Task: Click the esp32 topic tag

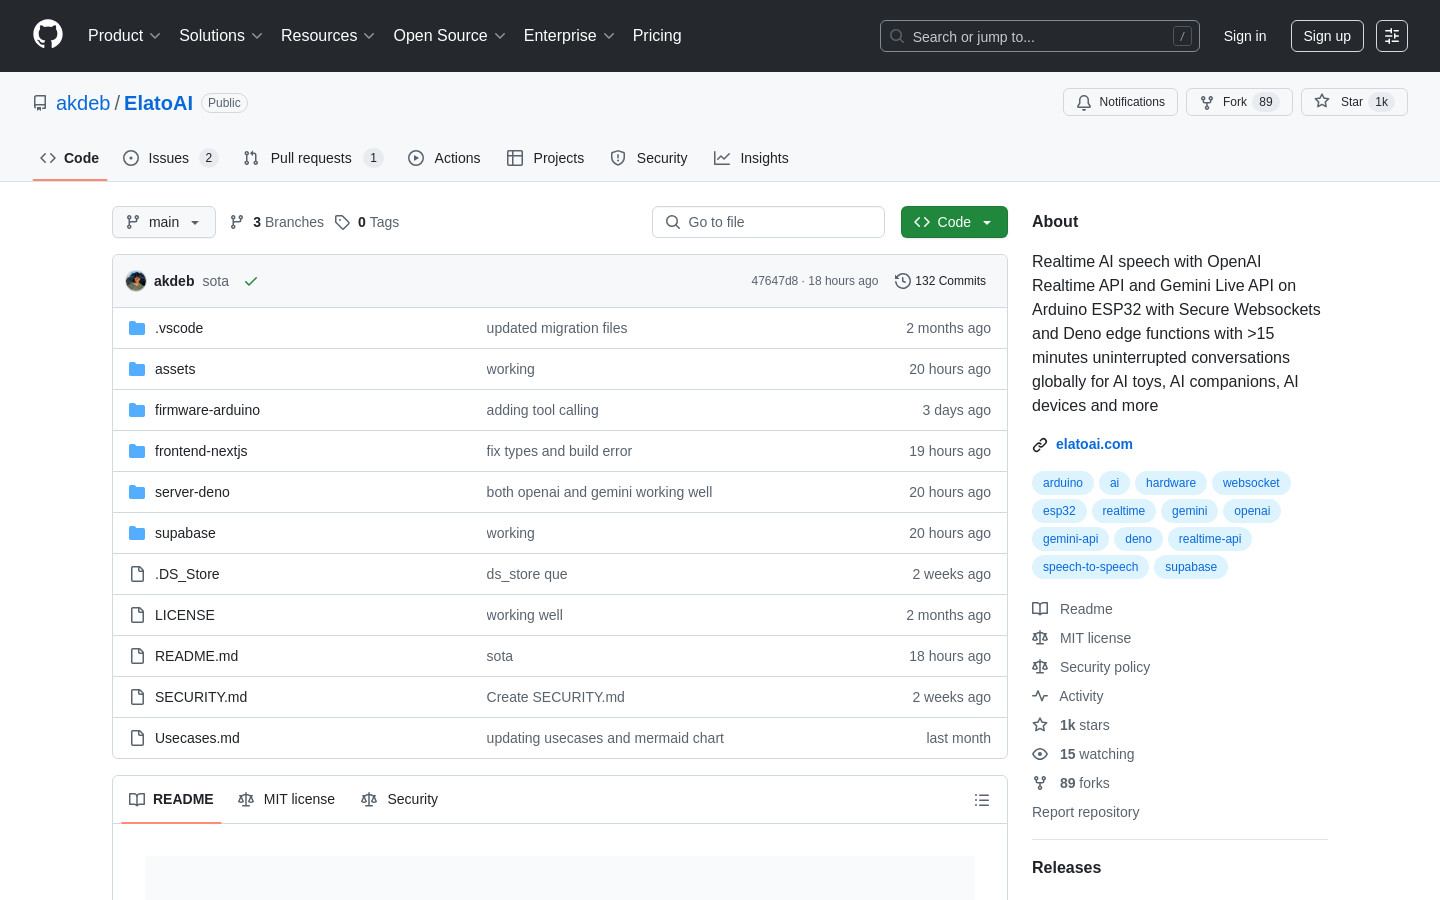Action: click(x=1059, y=511)
